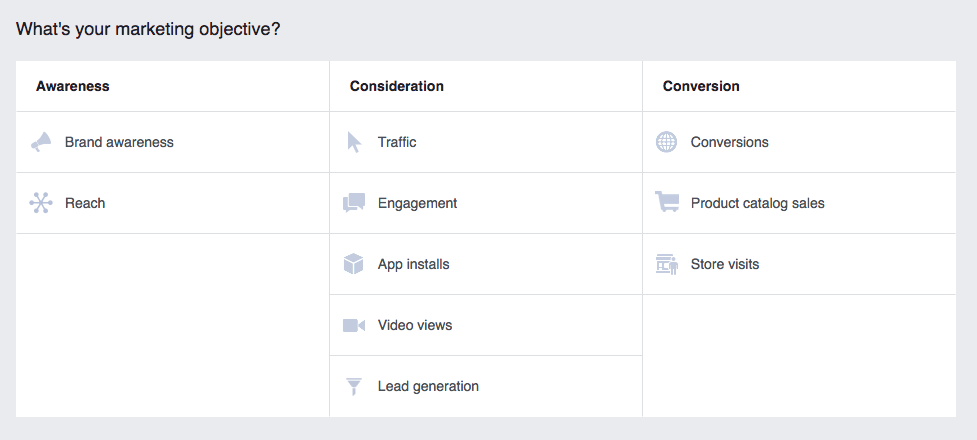Select the Engagement objective text
Screen dimensions: 977x440
coord(417,203)
